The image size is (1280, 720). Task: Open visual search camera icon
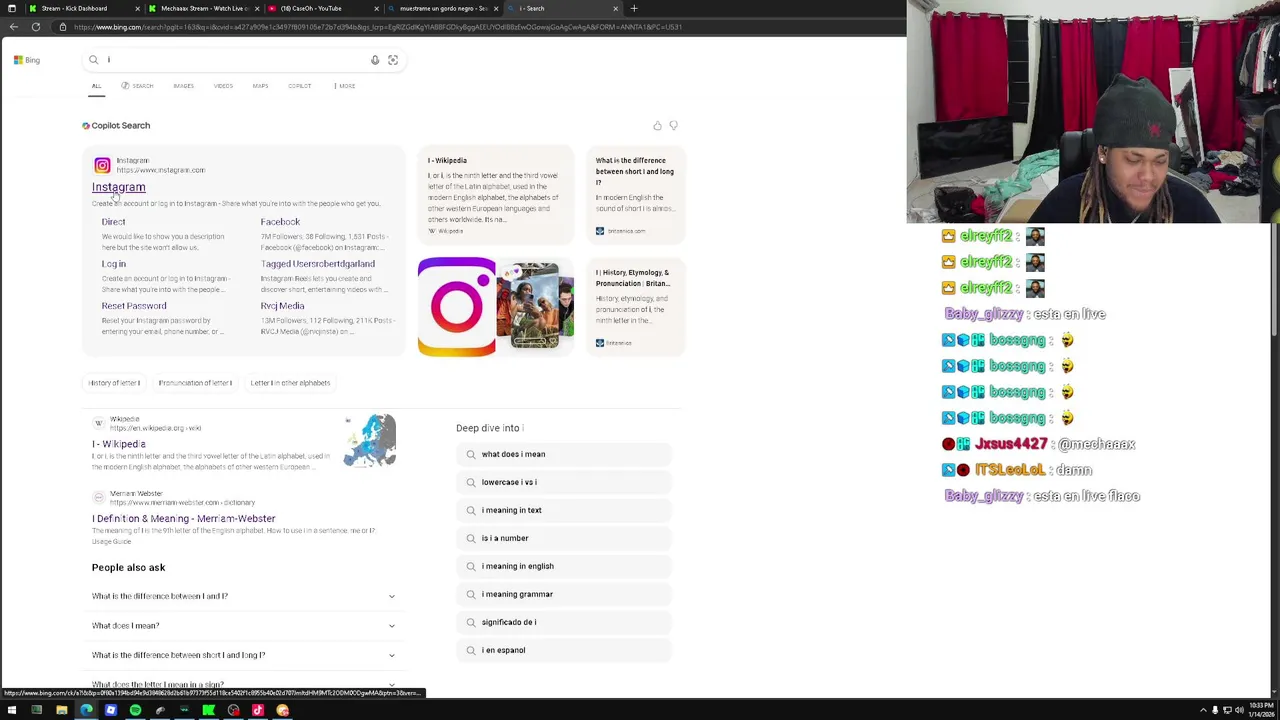click(x=393, y=60)
